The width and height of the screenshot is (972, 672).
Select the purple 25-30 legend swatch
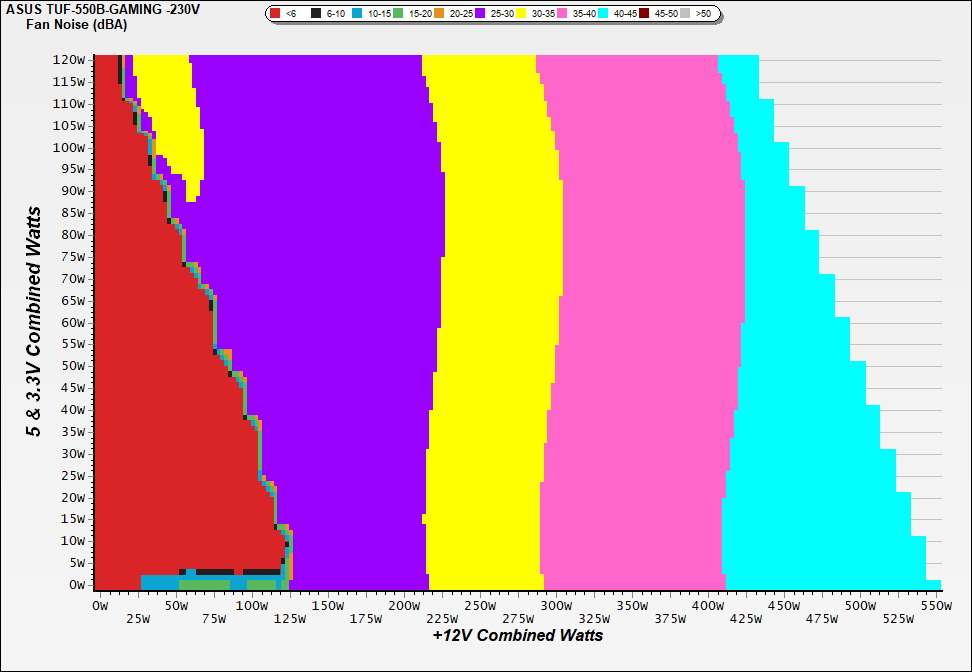[x=480, y=14]
